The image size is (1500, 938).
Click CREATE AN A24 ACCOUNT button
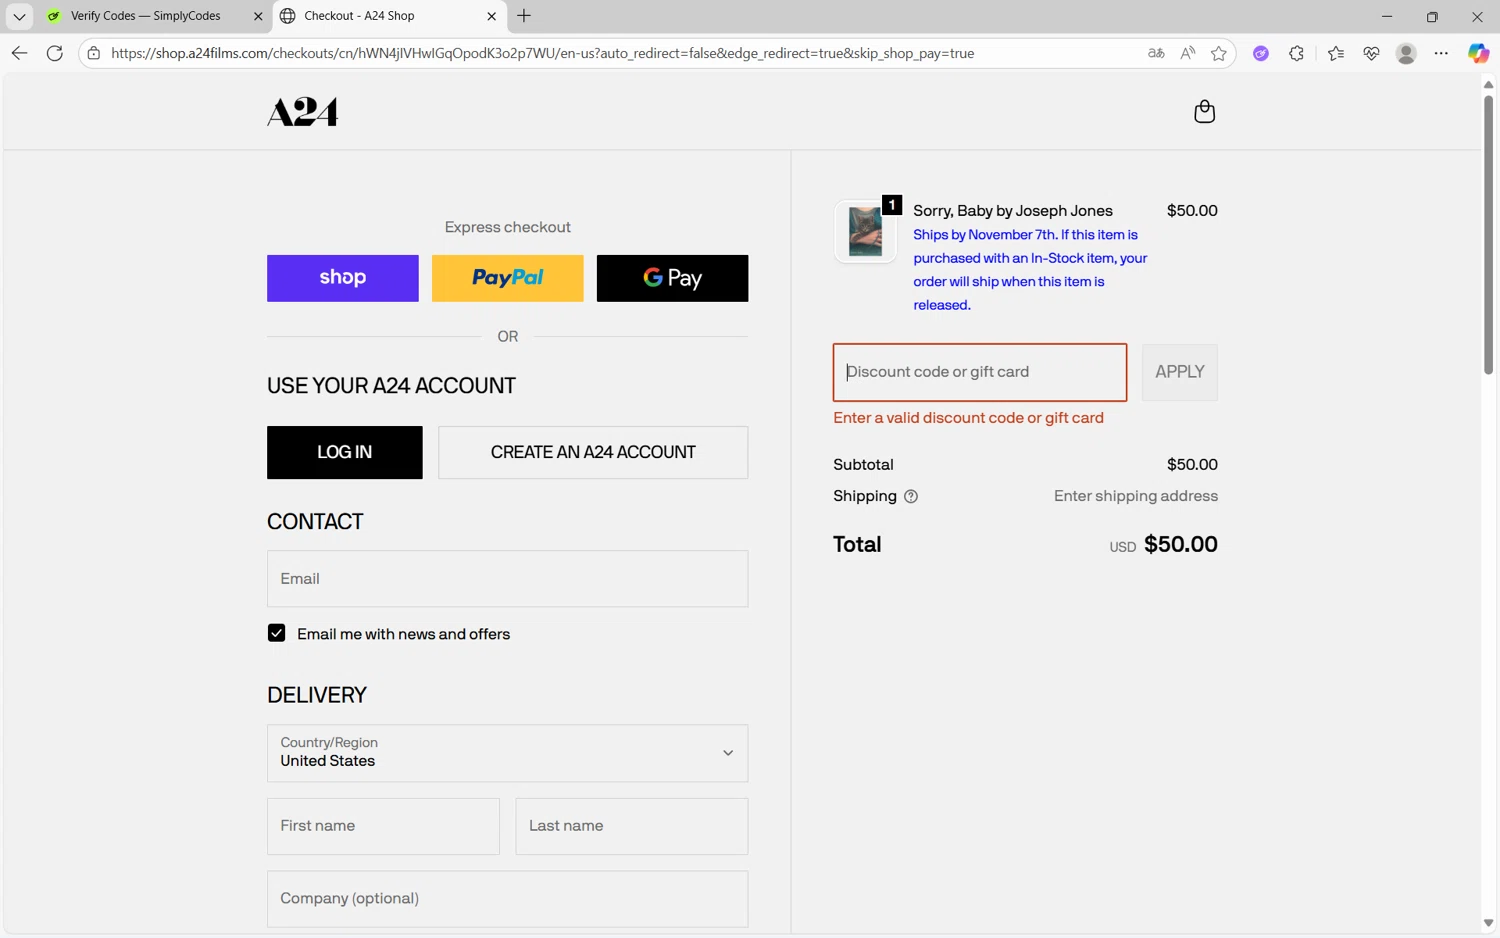[x=593, y=452]
